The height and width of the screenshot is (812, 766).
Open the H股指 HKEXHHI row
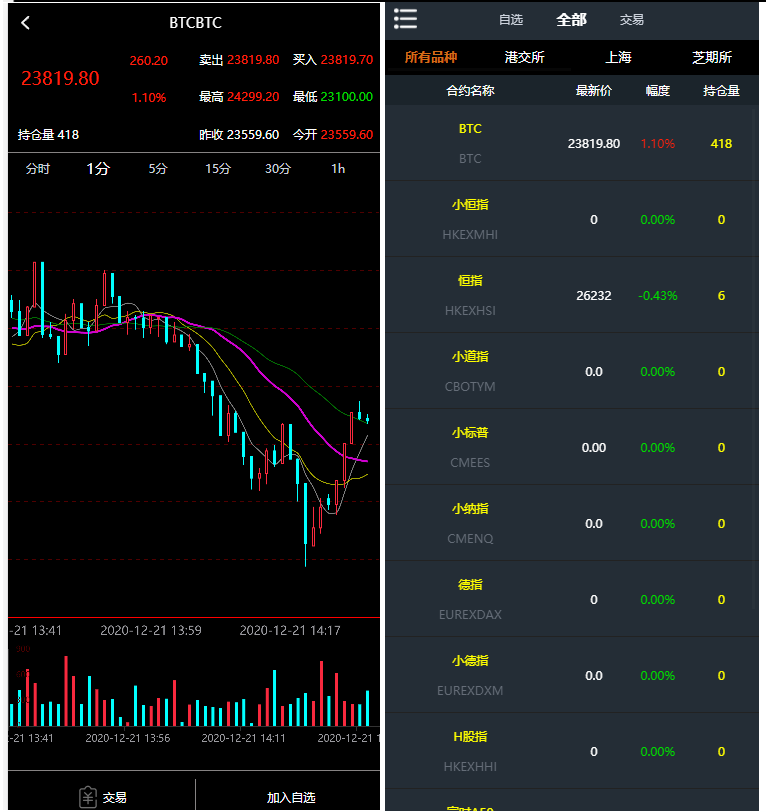click(x=572, y=752)
